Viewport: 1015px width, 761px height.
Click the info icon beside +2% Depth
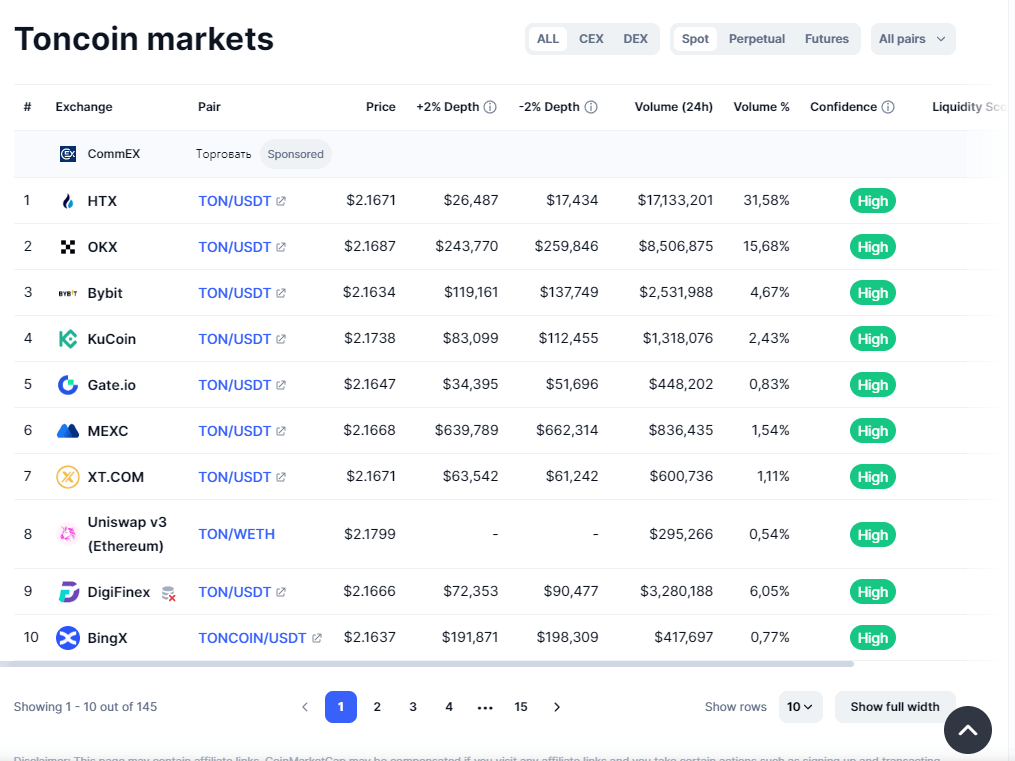490,107
